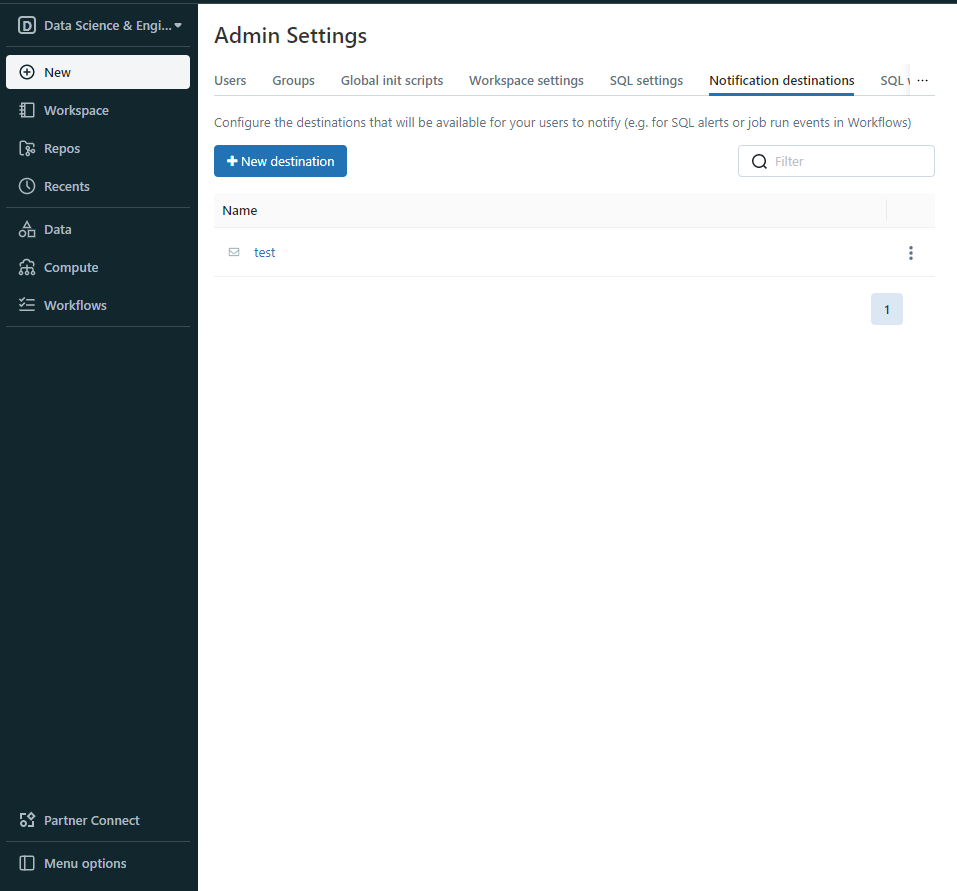The image size is (957, 891).
Task: Open Workspace via its sidebar icon
Action: pos(27,110)
